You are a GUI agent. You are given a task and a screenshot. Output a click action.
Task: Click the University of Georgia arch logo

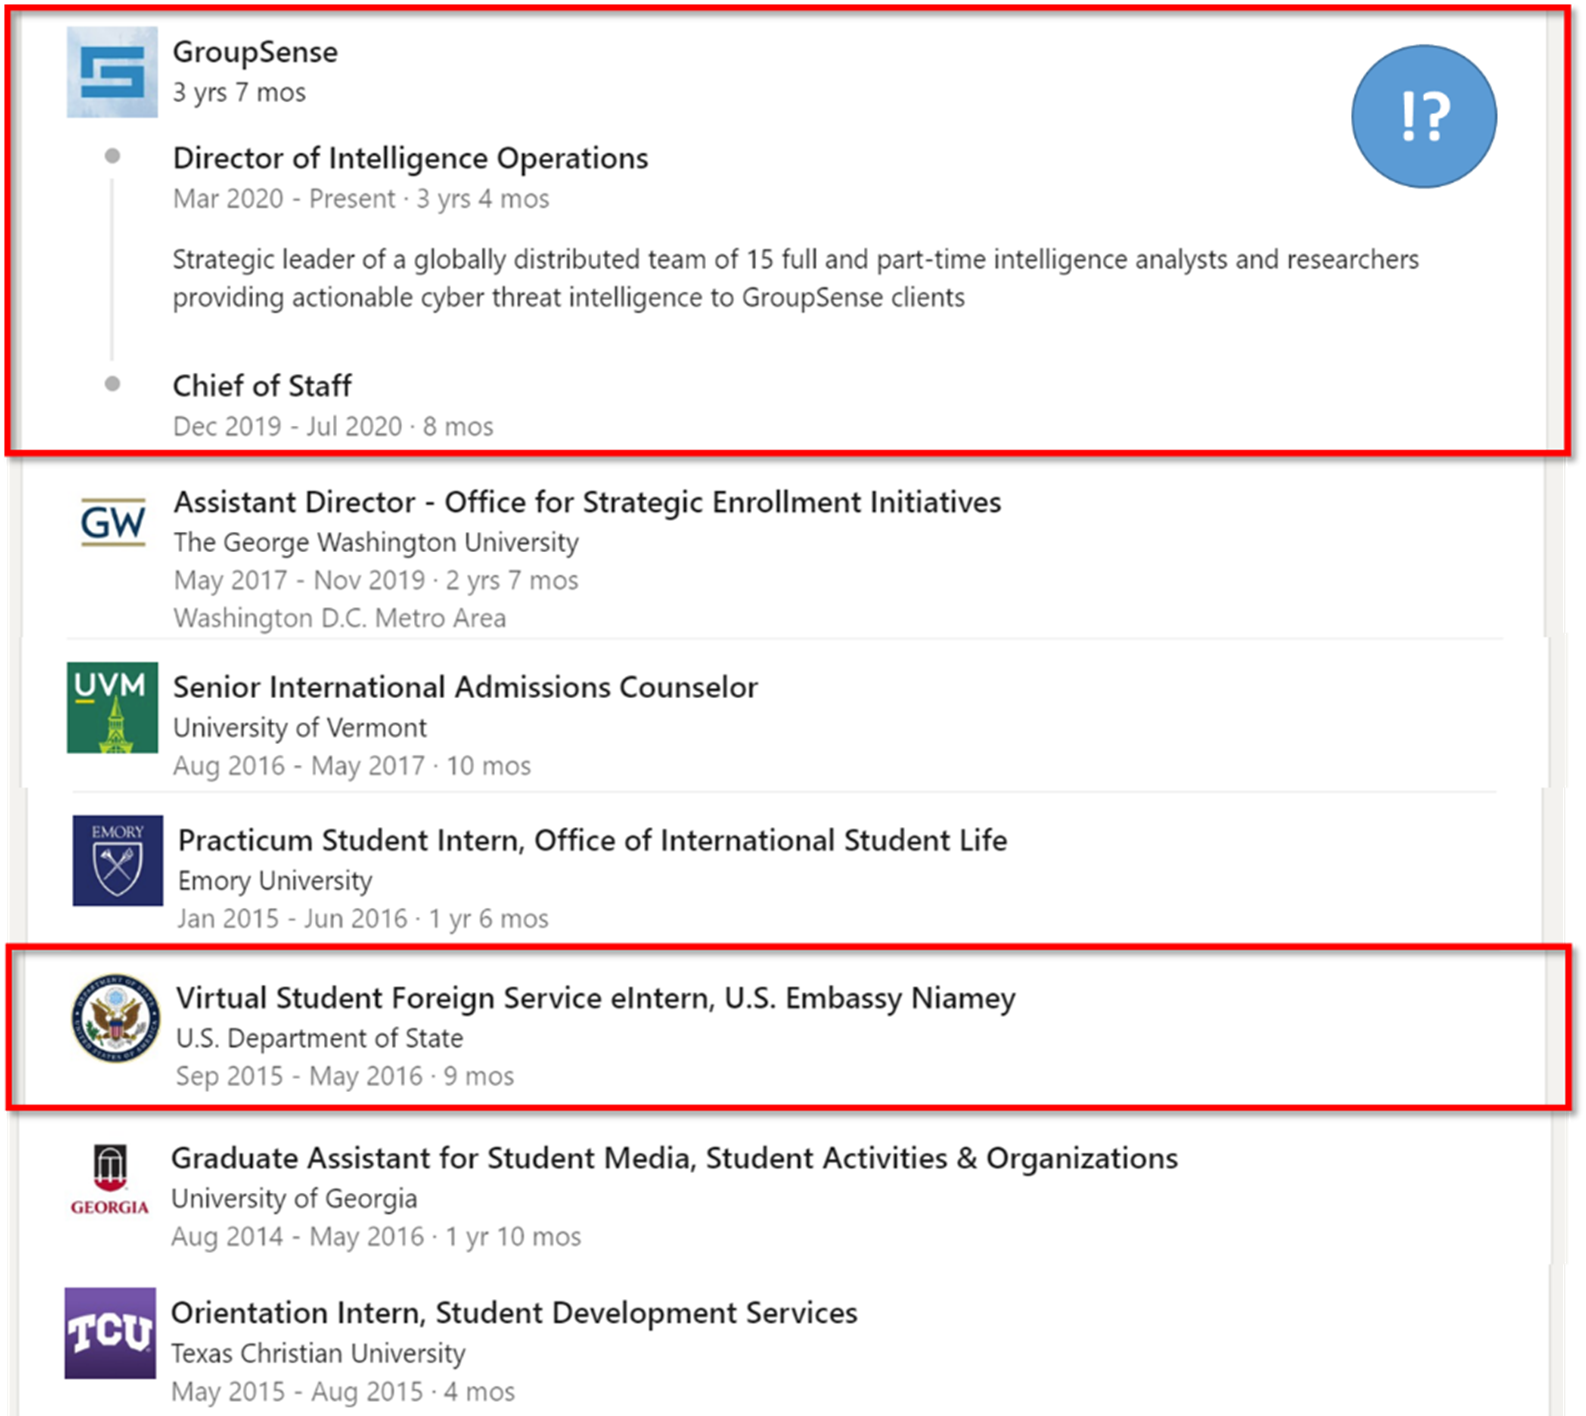[110, 1180]
